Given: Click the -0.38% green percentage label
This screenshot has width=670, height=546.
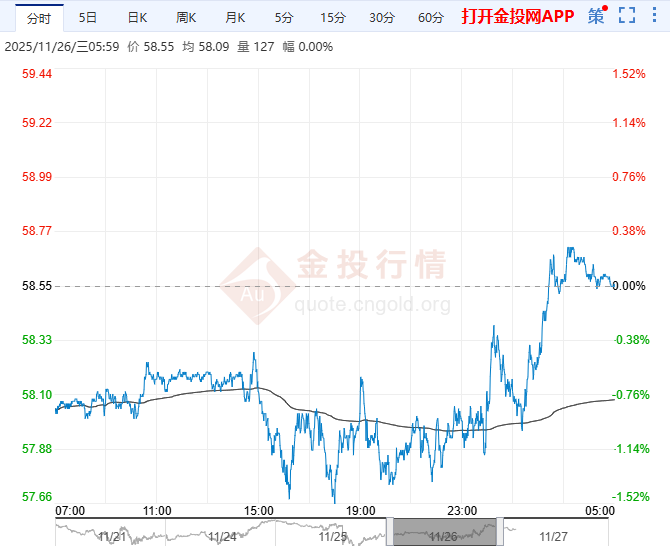Looking at the screenshot, I should click(631, 340).
